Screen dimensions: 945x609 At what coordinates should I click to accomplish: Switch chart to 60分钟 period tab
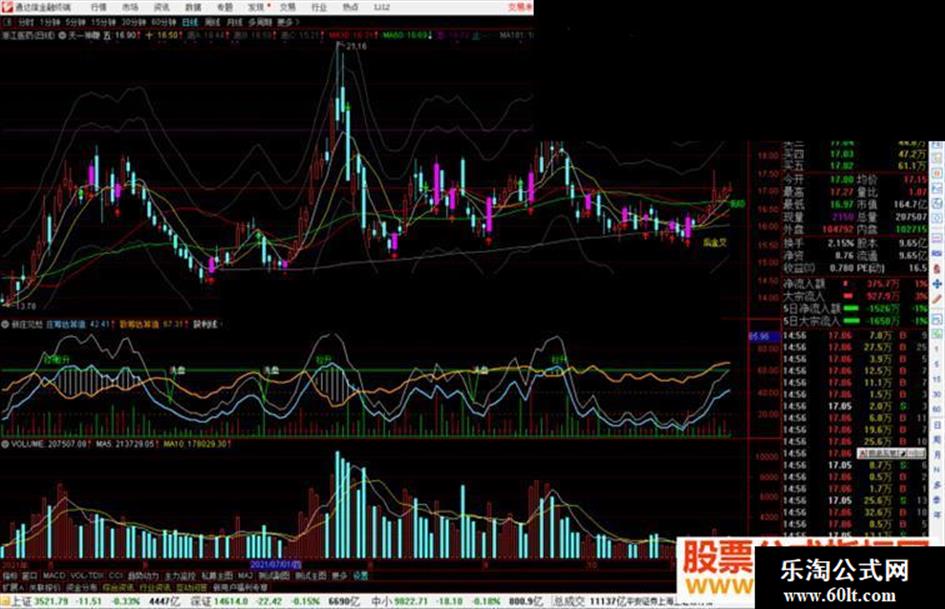tap(164, 22)
